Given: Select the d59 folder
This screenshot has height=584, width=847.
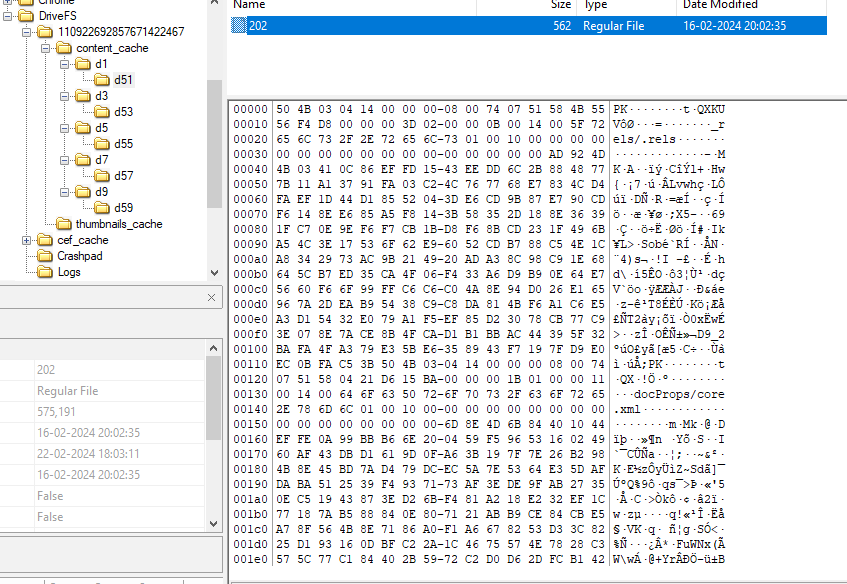Looking at the screenshot, I should pyautogui.click(x=123, y=208).
